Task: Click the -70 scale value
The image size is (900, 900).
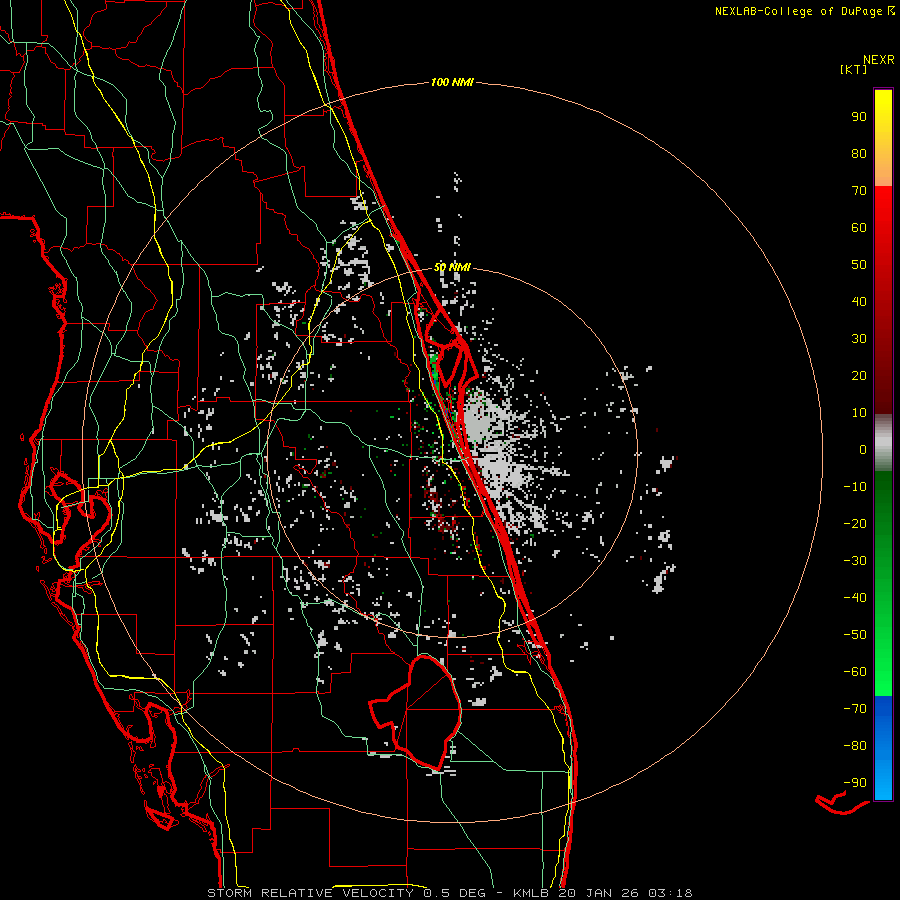Action: [x=855, y=709]
